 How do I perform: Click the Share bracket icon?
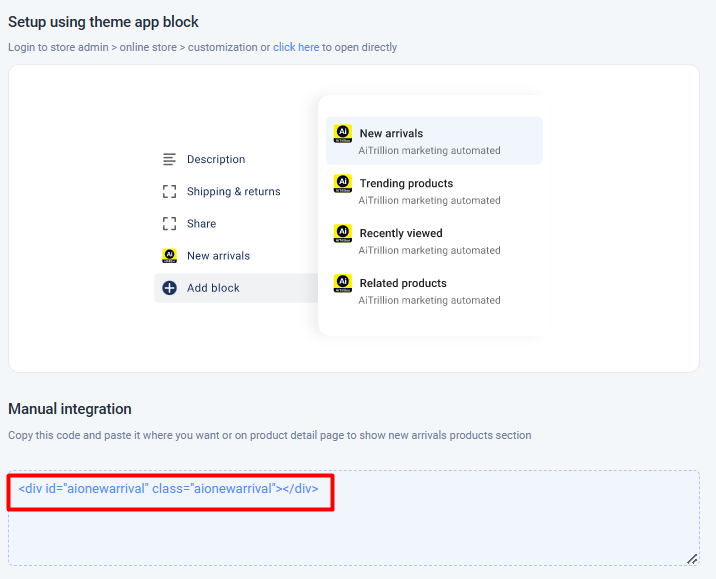pos(169,223)
